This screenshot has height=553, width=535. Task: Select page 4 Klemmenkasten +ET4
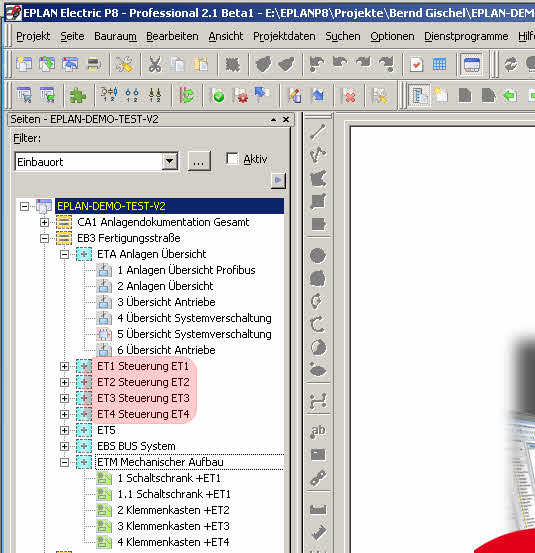[174, 542]
